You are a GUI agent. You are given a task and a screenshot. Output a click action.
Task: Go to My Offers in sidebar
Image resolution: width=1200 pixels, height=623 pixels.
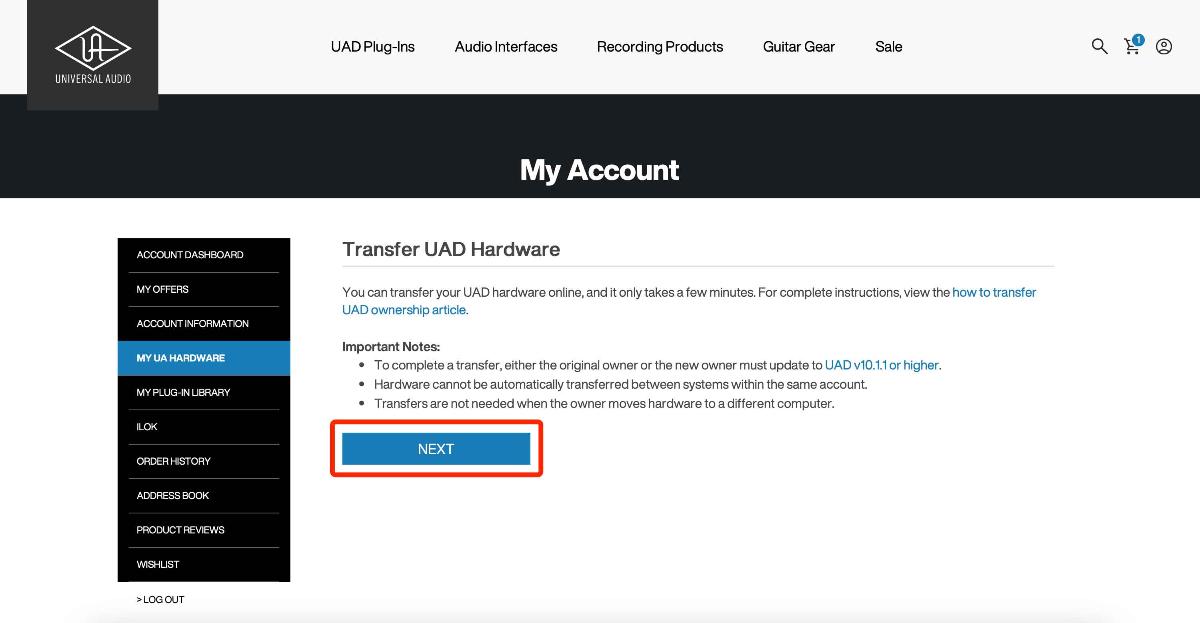(163, 289)
